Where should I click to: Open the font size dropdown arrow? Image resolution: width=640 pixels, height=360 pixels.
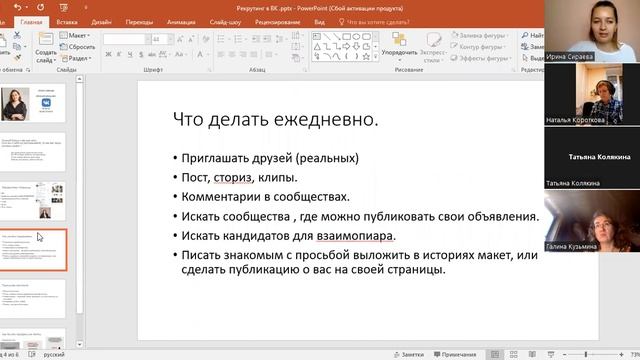[x=170, y=40]
